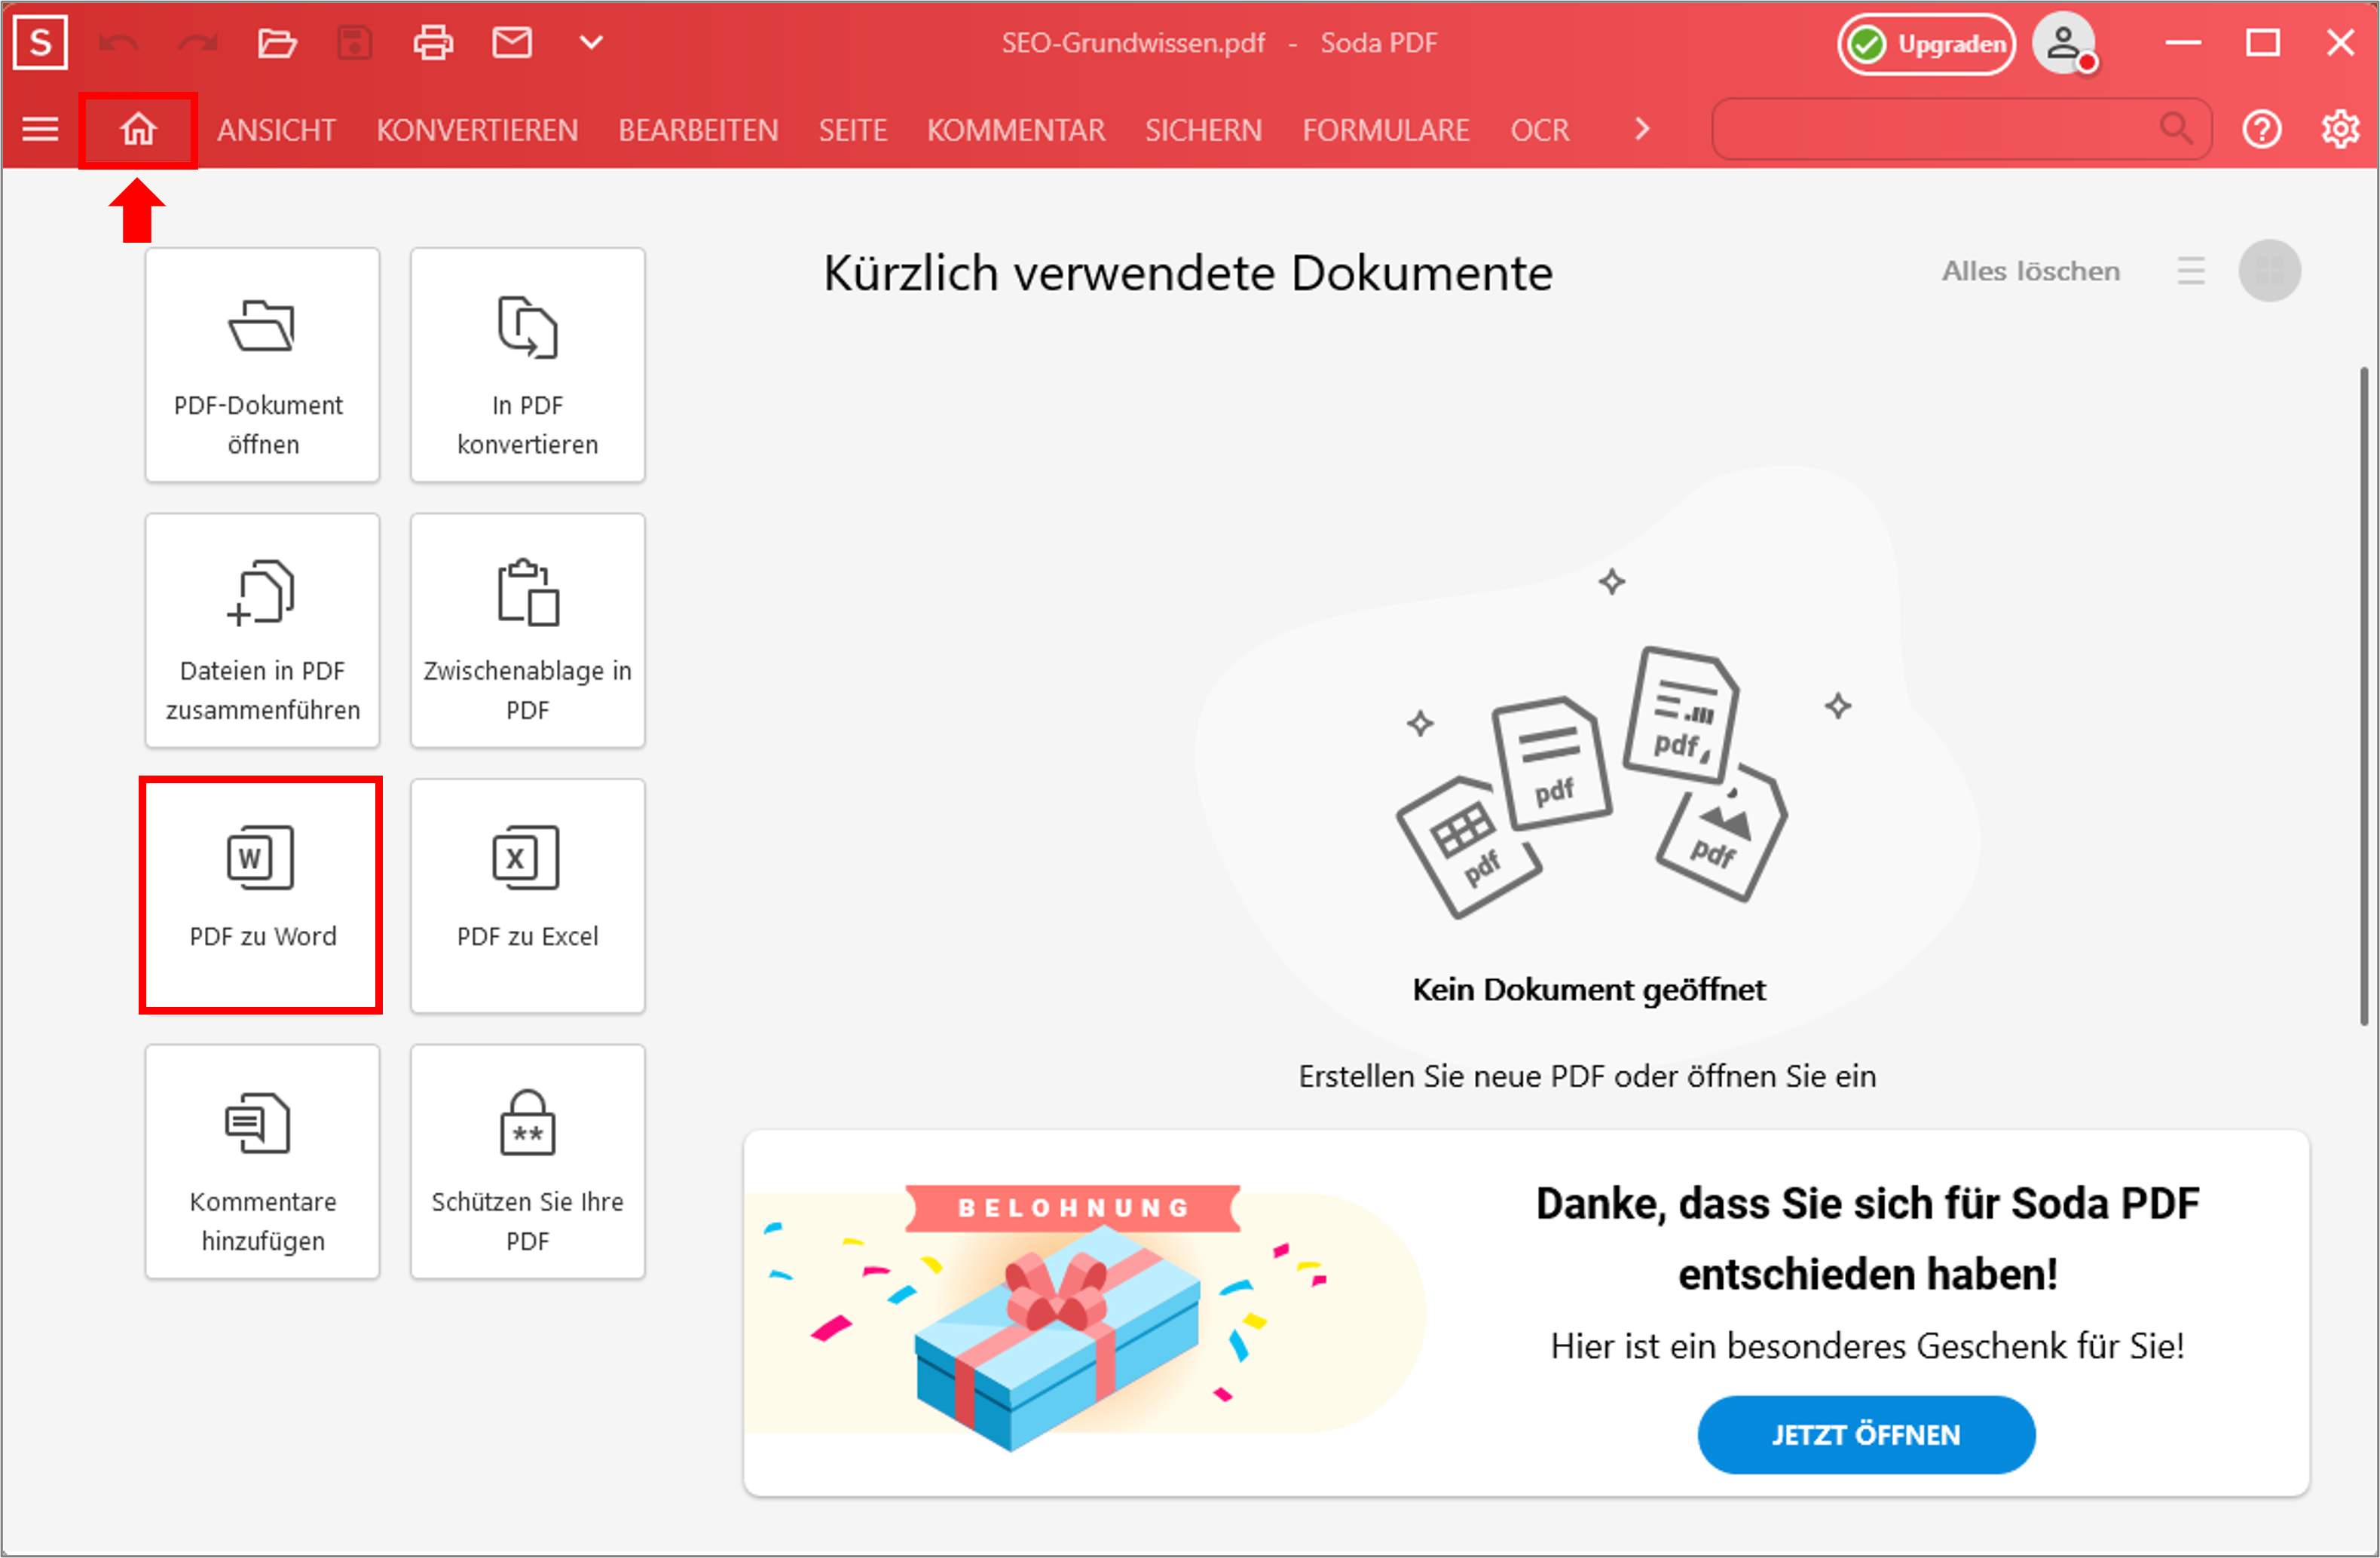Click the In PDF konvertieren tile
Screen dimensions: 2380x1558
(527, 365)
